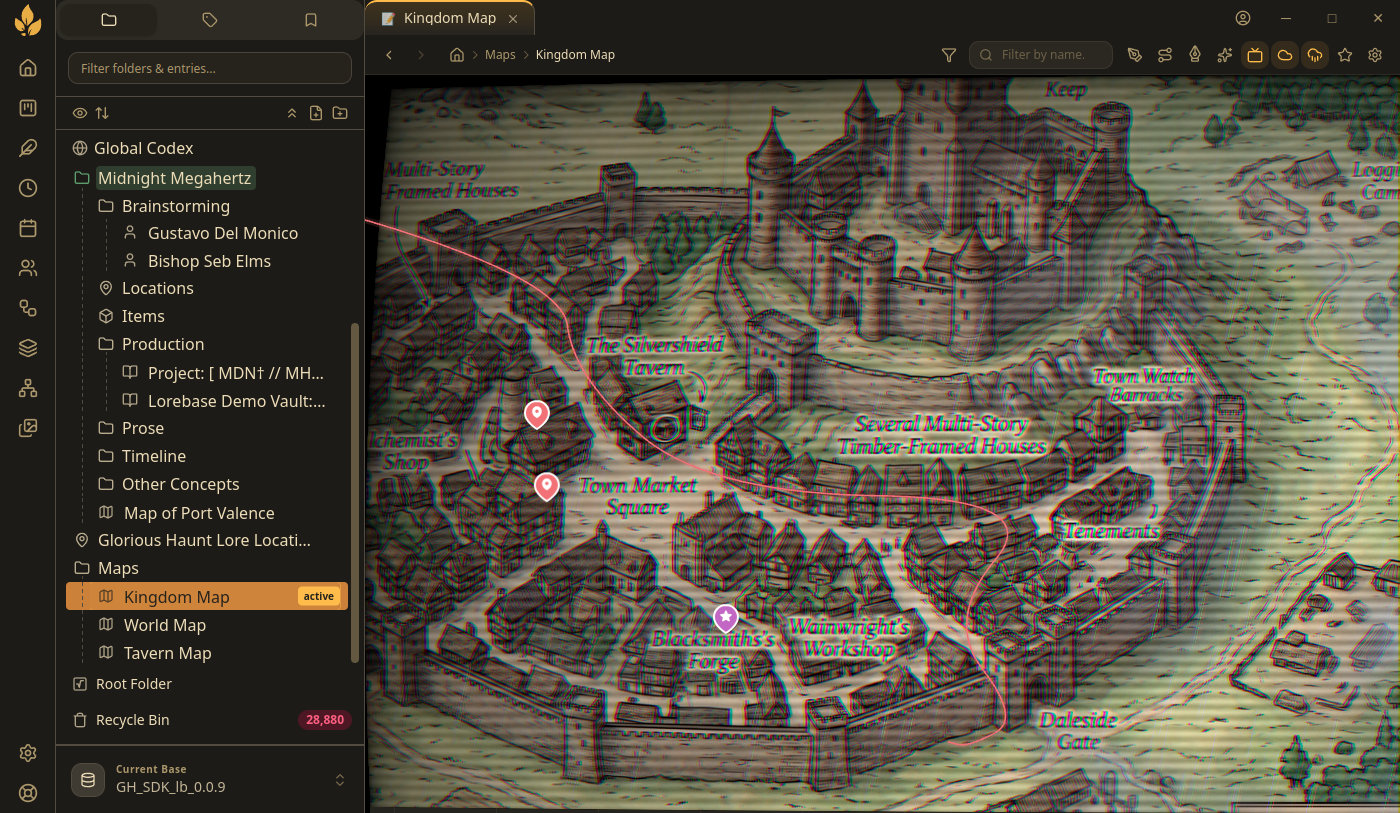1400x813 pixels.
Task: Open map settings gear in toolbar
Action: pos(1375,55)
